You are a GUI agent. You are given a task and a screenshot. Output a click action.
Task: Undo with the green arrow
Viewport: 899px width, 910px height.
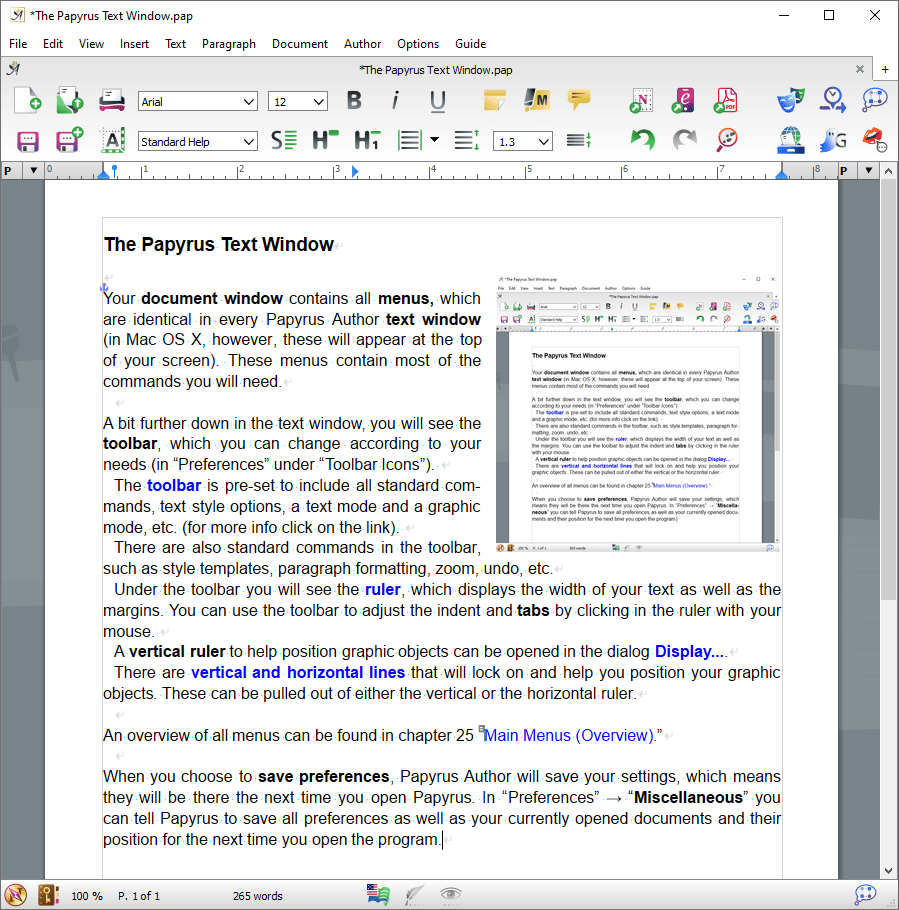(642, 140)
